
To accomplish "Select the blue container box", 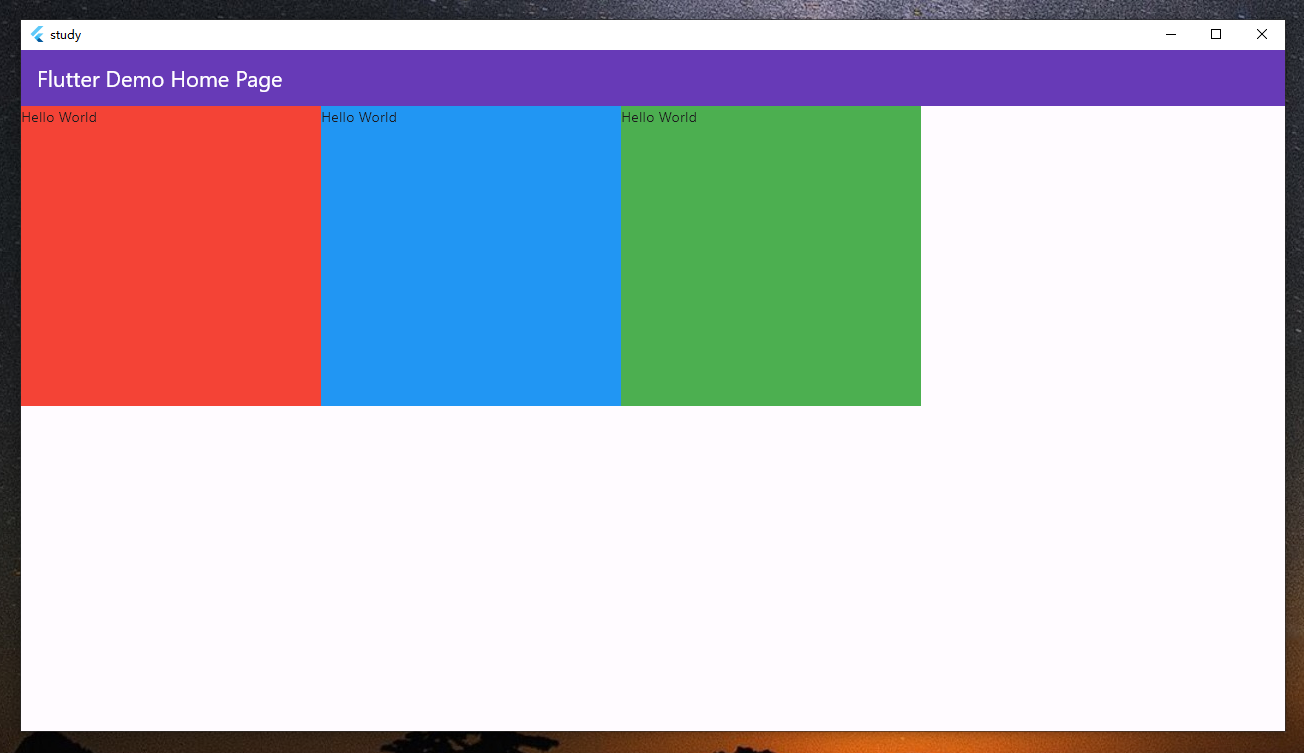I will coord(471,256).
